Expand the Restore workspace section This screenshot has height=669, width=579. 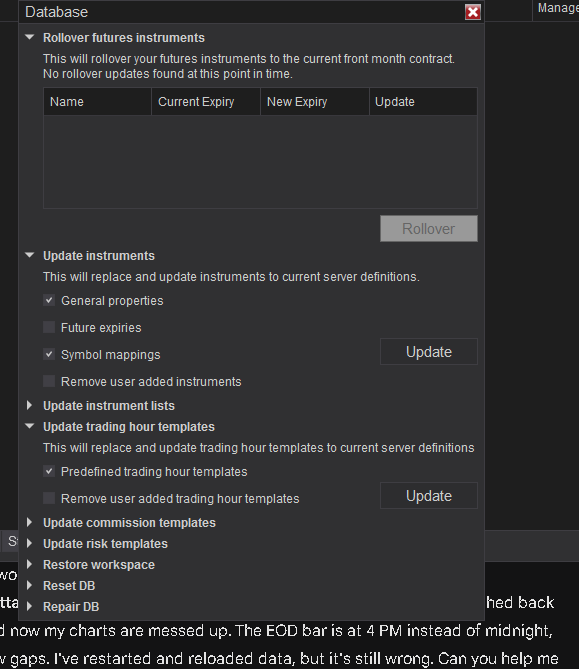pos(29,564)
